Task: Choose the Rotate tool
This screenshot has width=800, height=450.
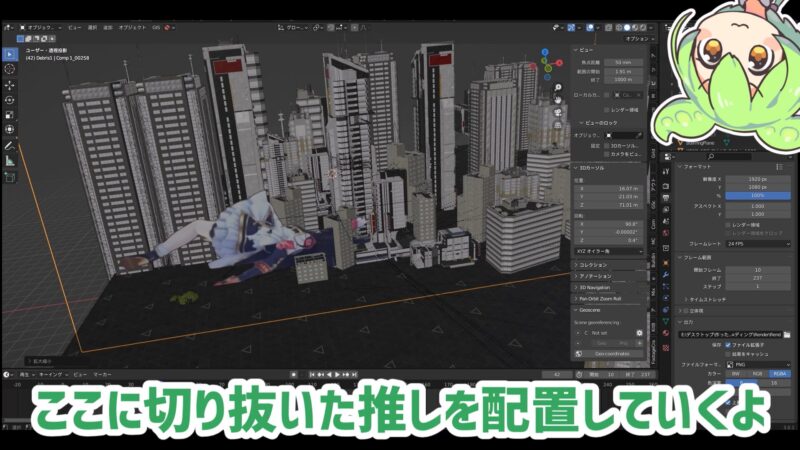Action: pyautogui.click(x=10, y=100)
